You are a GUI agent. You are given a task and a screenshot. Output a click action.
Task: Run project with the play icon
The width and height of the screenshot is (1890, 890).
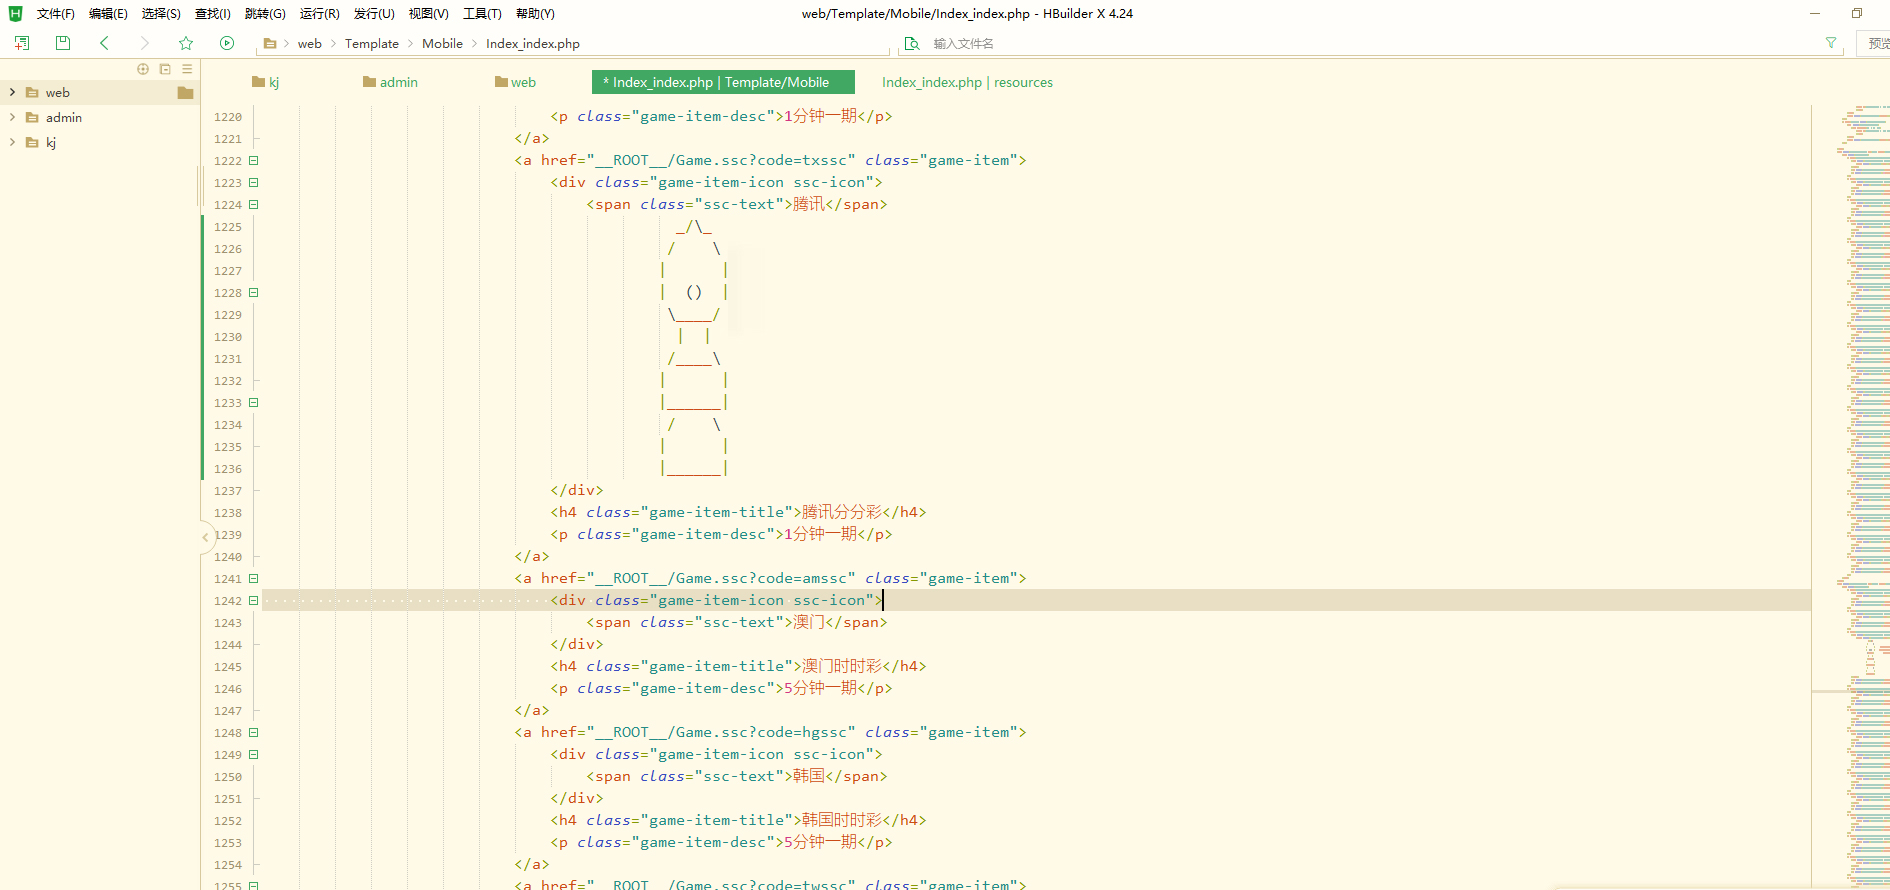pos(227,43)
